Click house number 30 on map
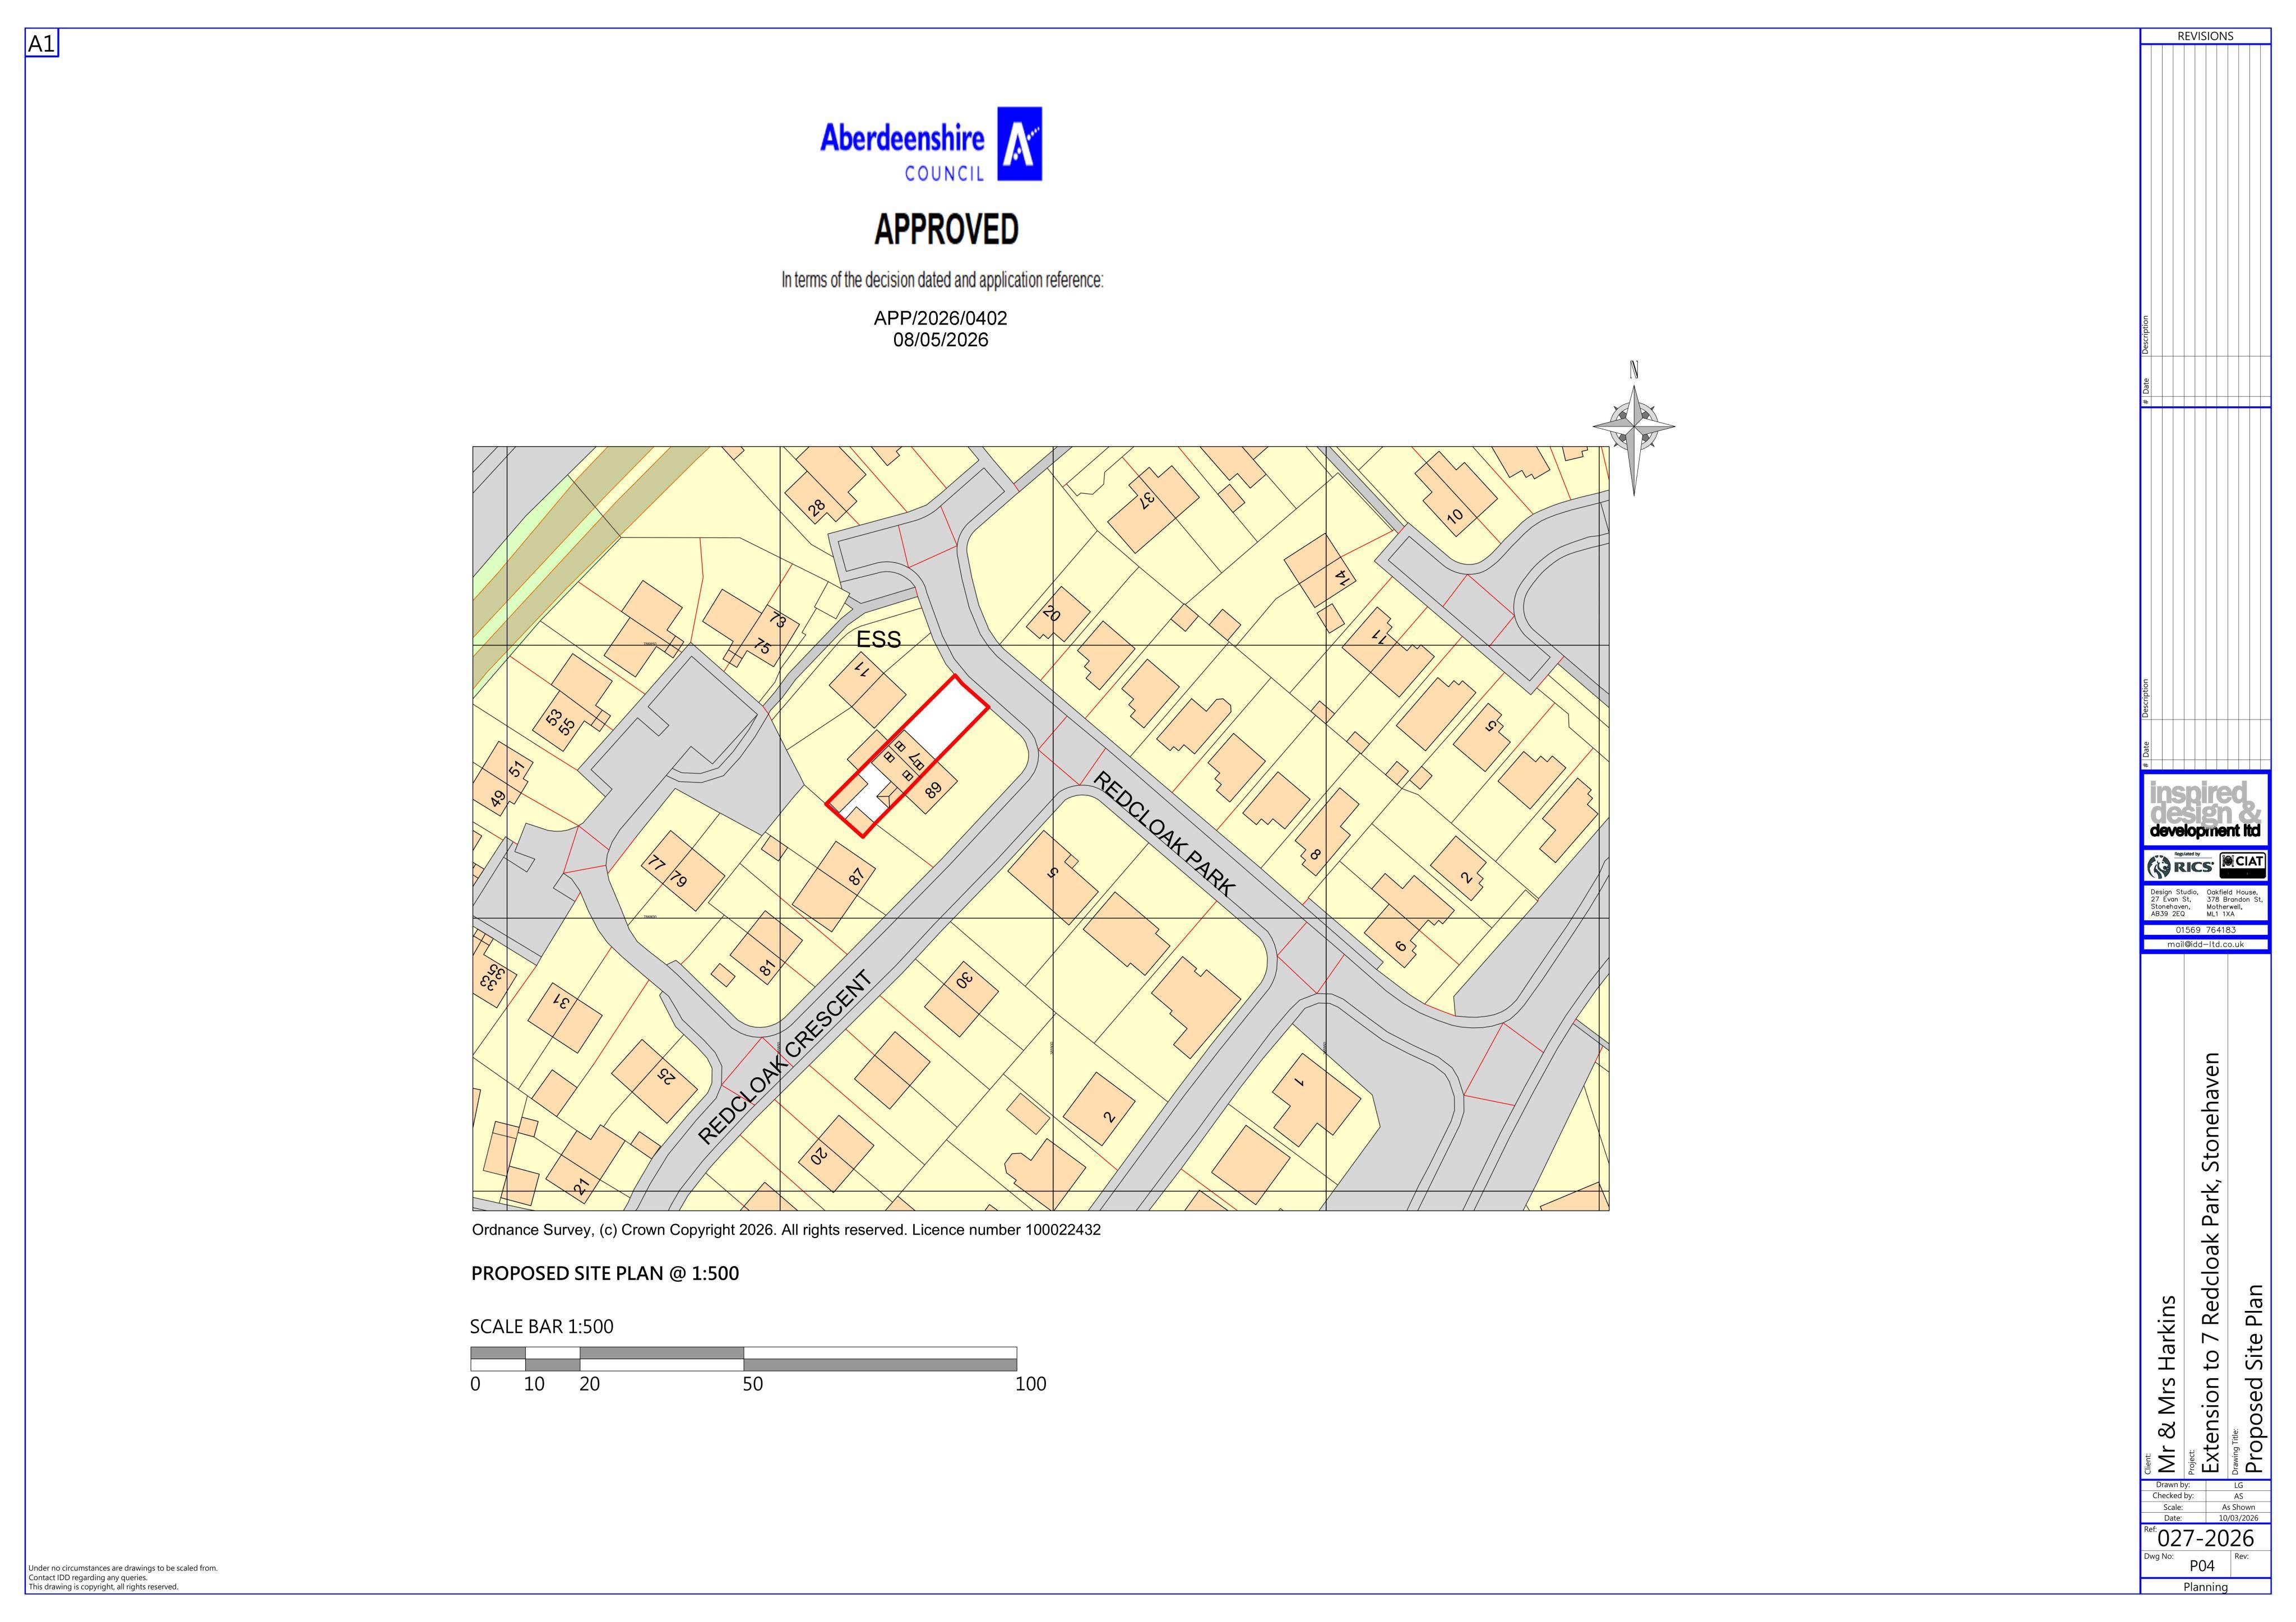 (964, 979)
